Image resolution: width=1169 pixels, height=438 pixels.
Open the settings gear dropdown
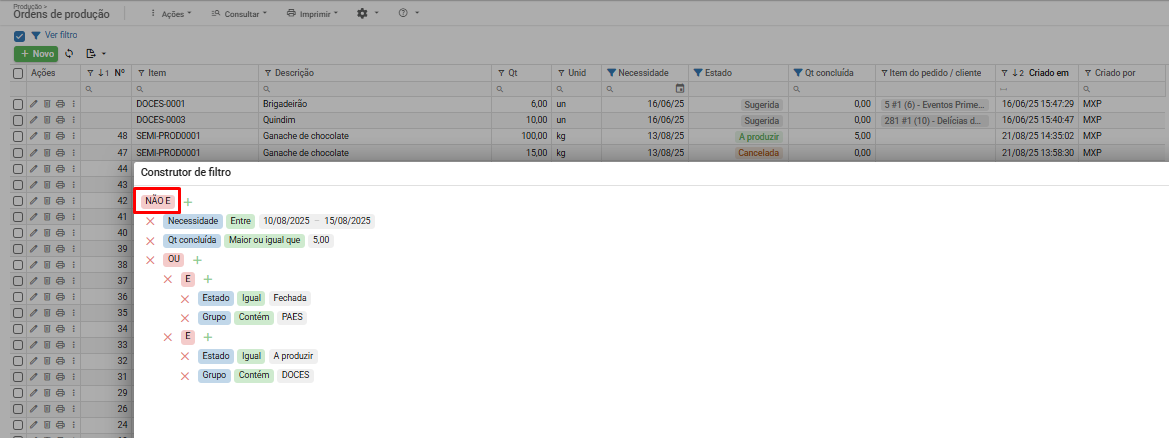pos(368,13)
